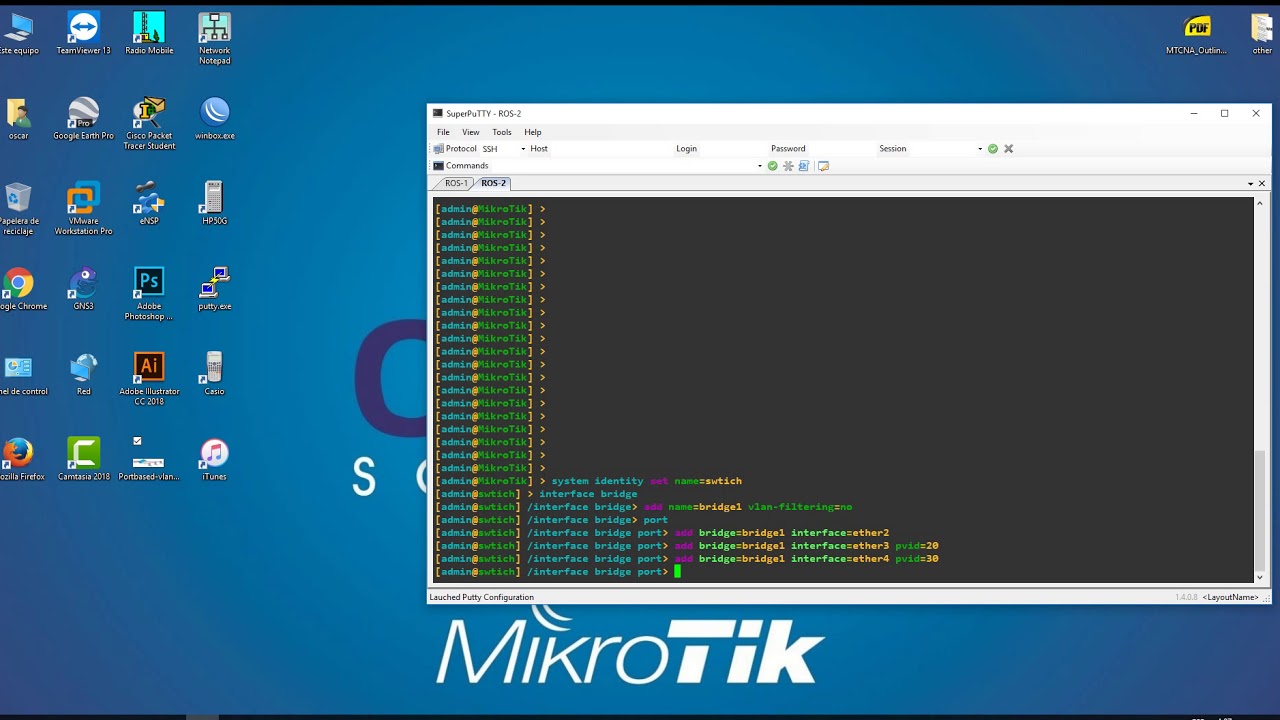Open winbox.exe desktop icon
This screenshot has height=720, width=1280.
pos(214,118)
